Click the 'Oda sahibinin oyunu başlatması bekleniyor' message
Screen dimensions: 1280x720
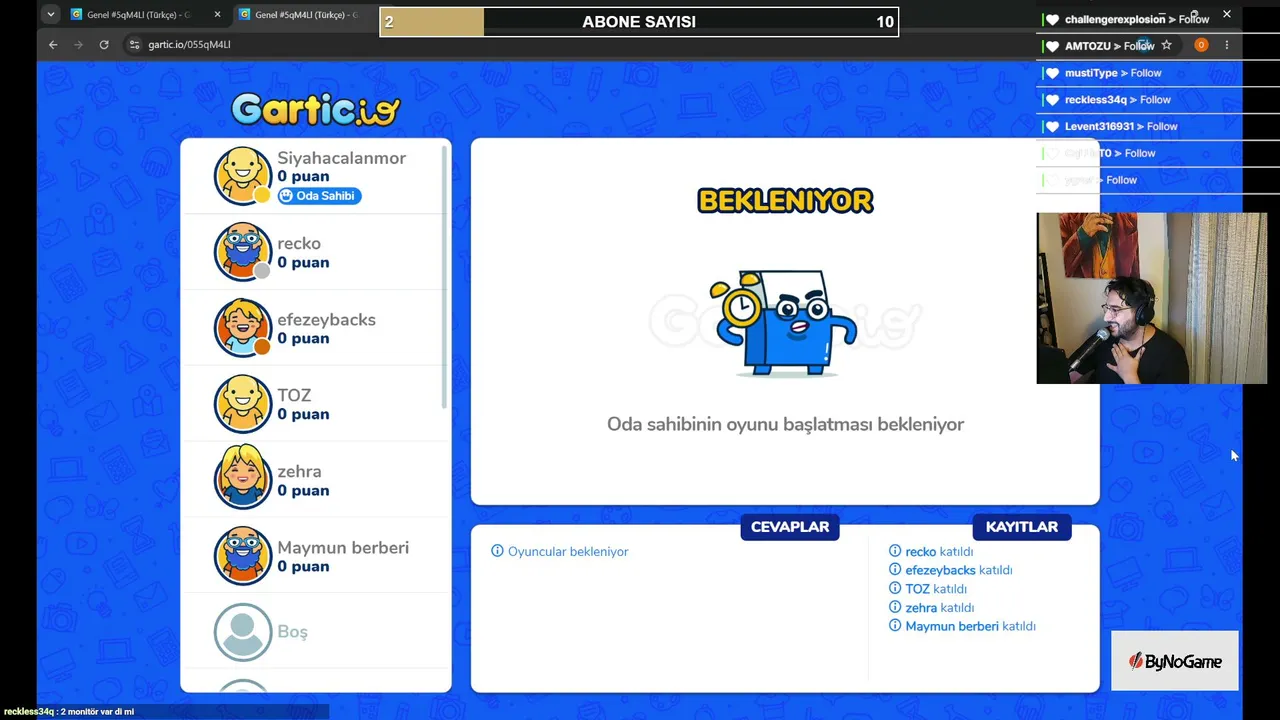coord(785,424)
